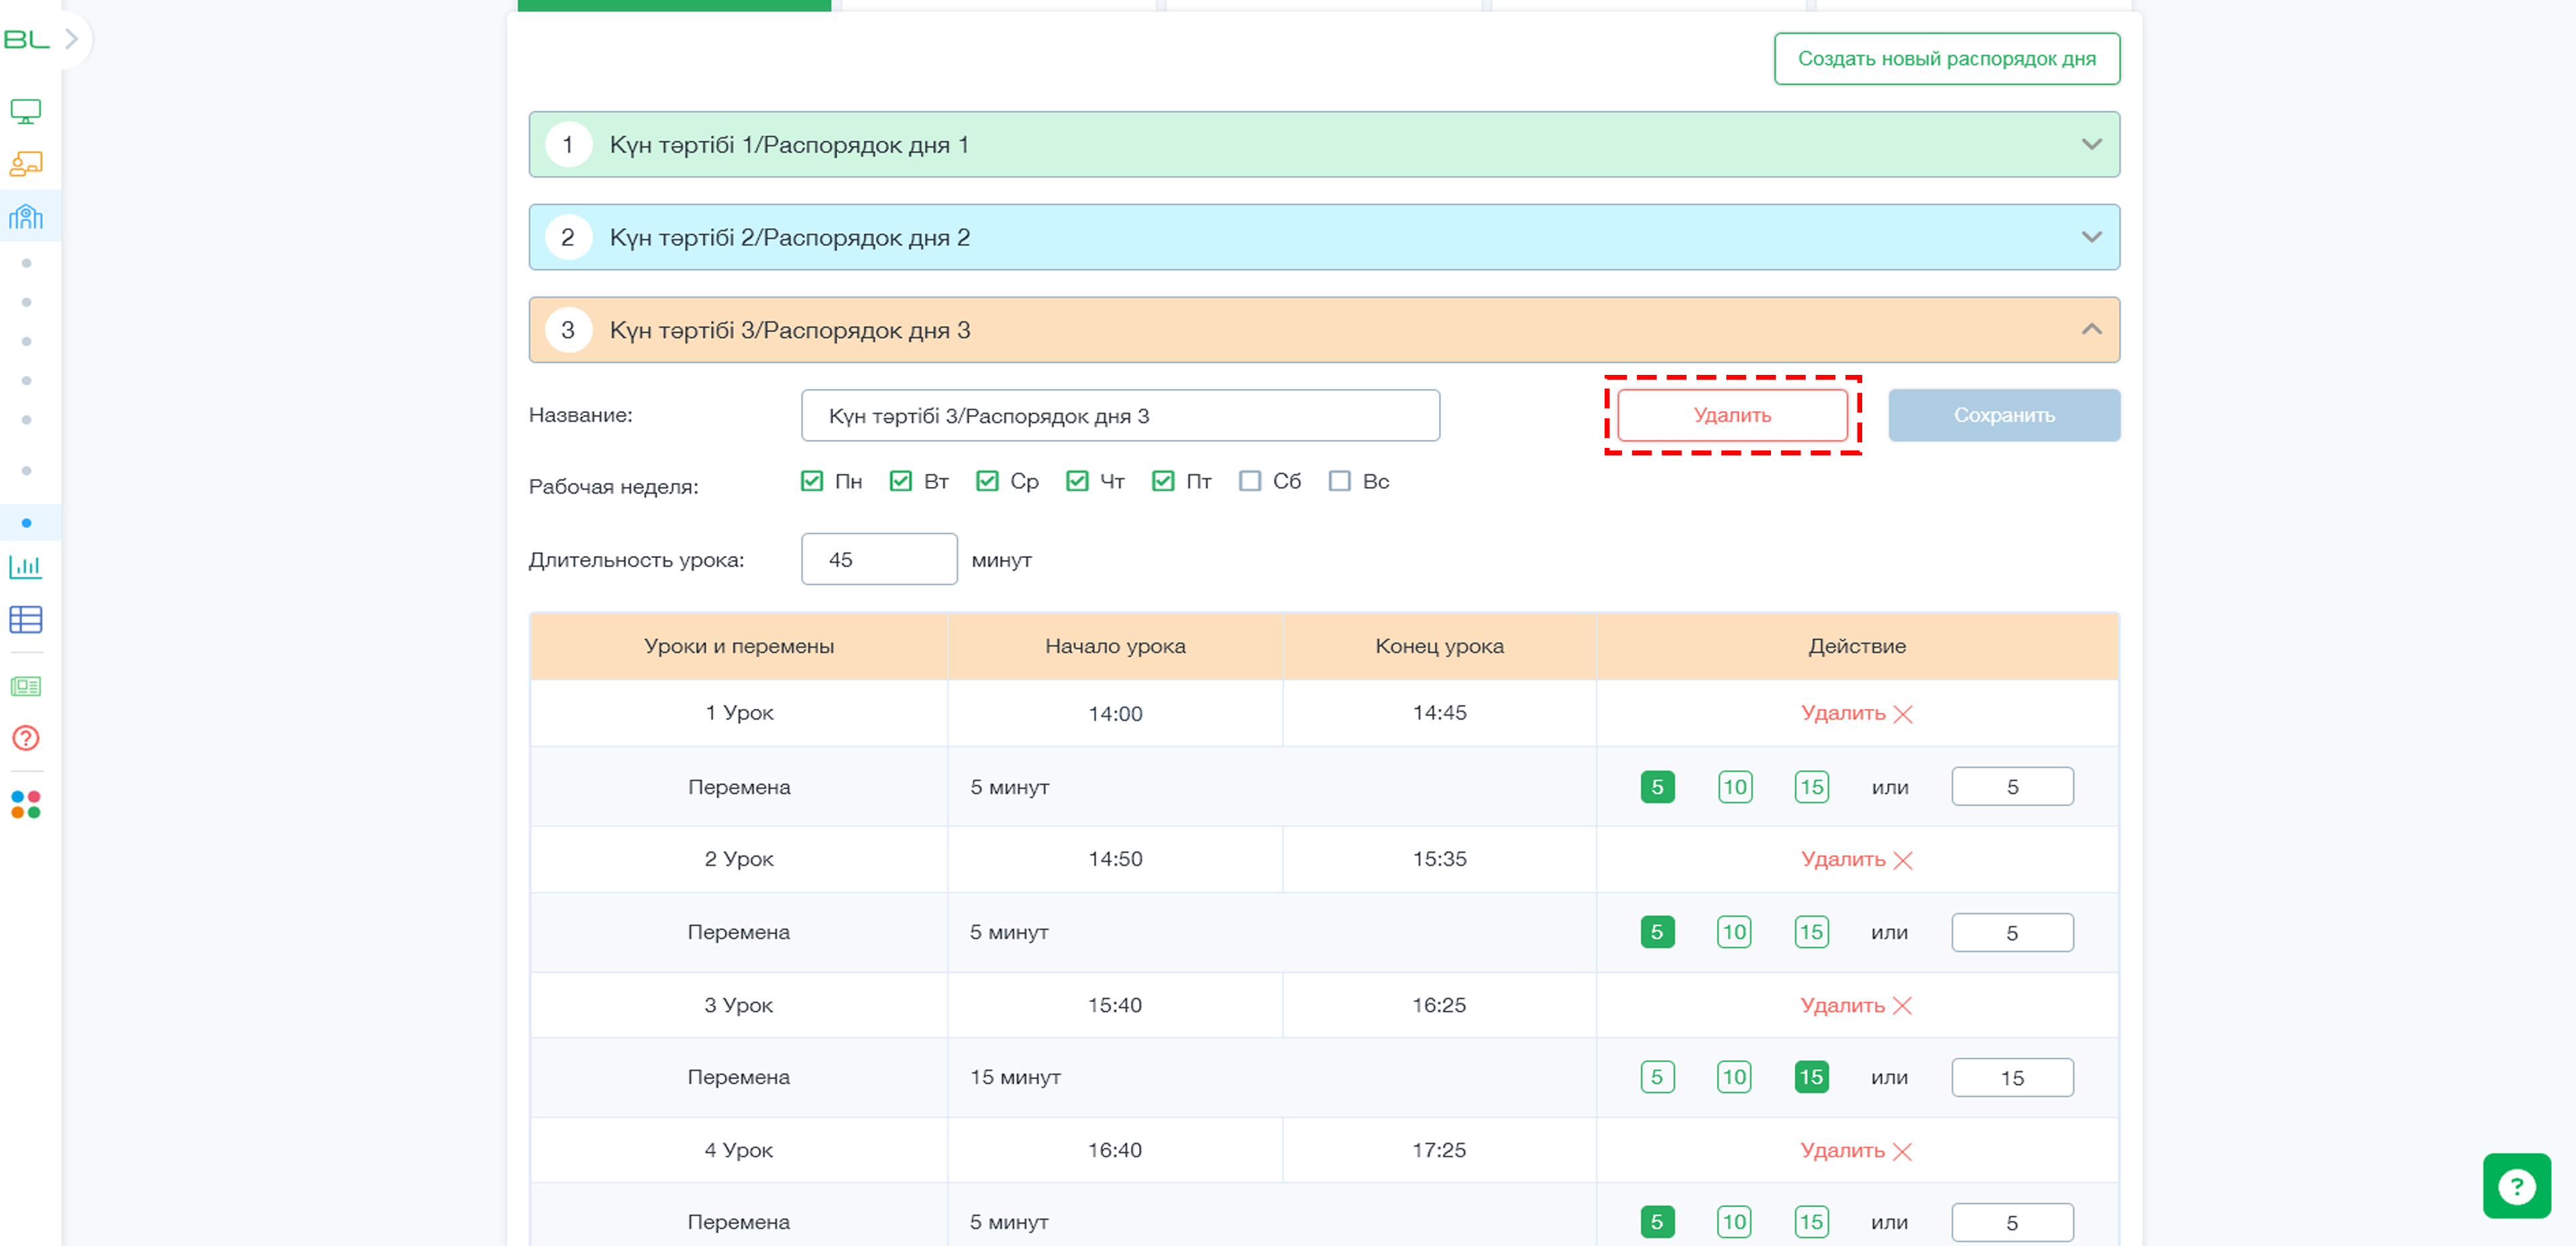The width and height of the screenshot is (2576, 1246).
Task: Click custom break field after 2 Урок
Action: click(2012, 932)
